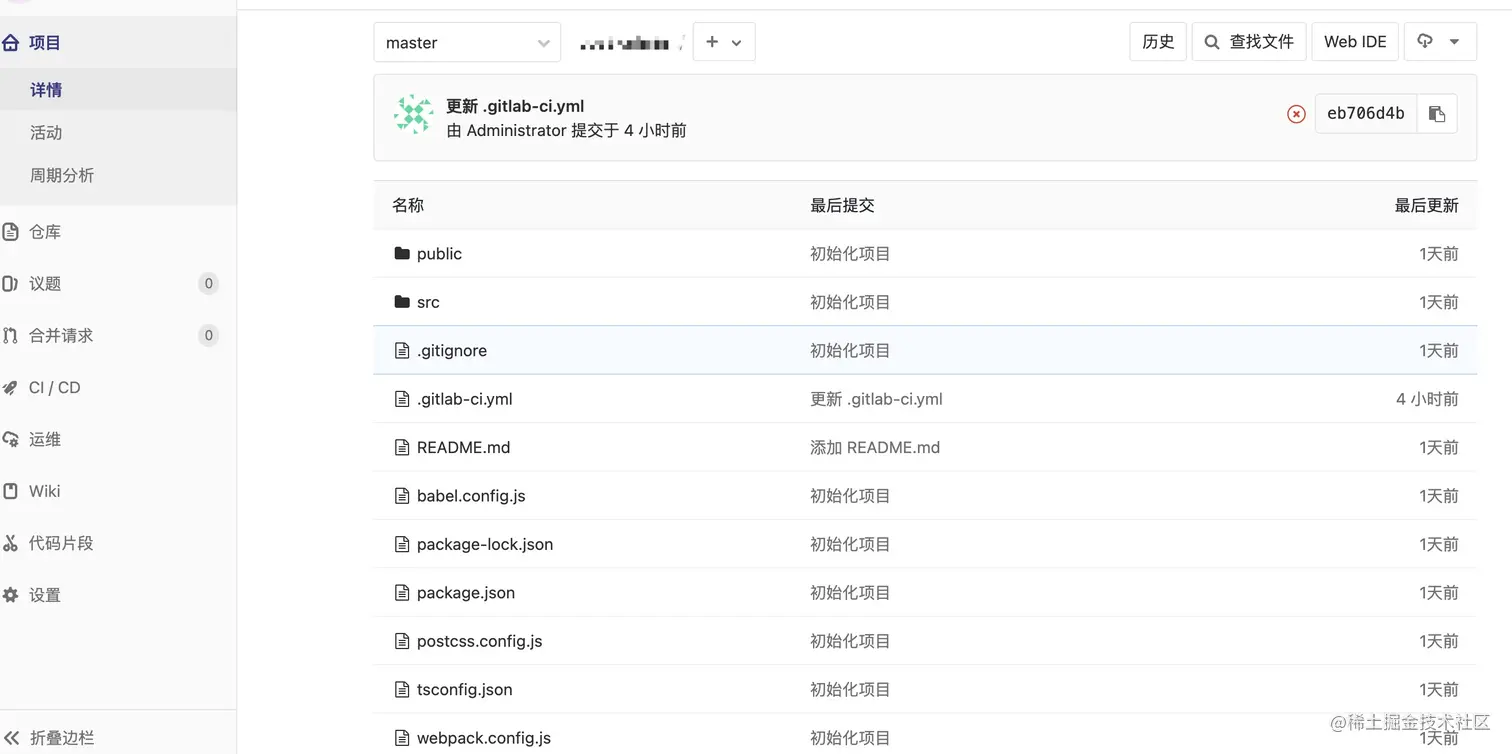Expand the plus add-file dropdown
The image size is (1512, 754).
click(x=724, y=42)
